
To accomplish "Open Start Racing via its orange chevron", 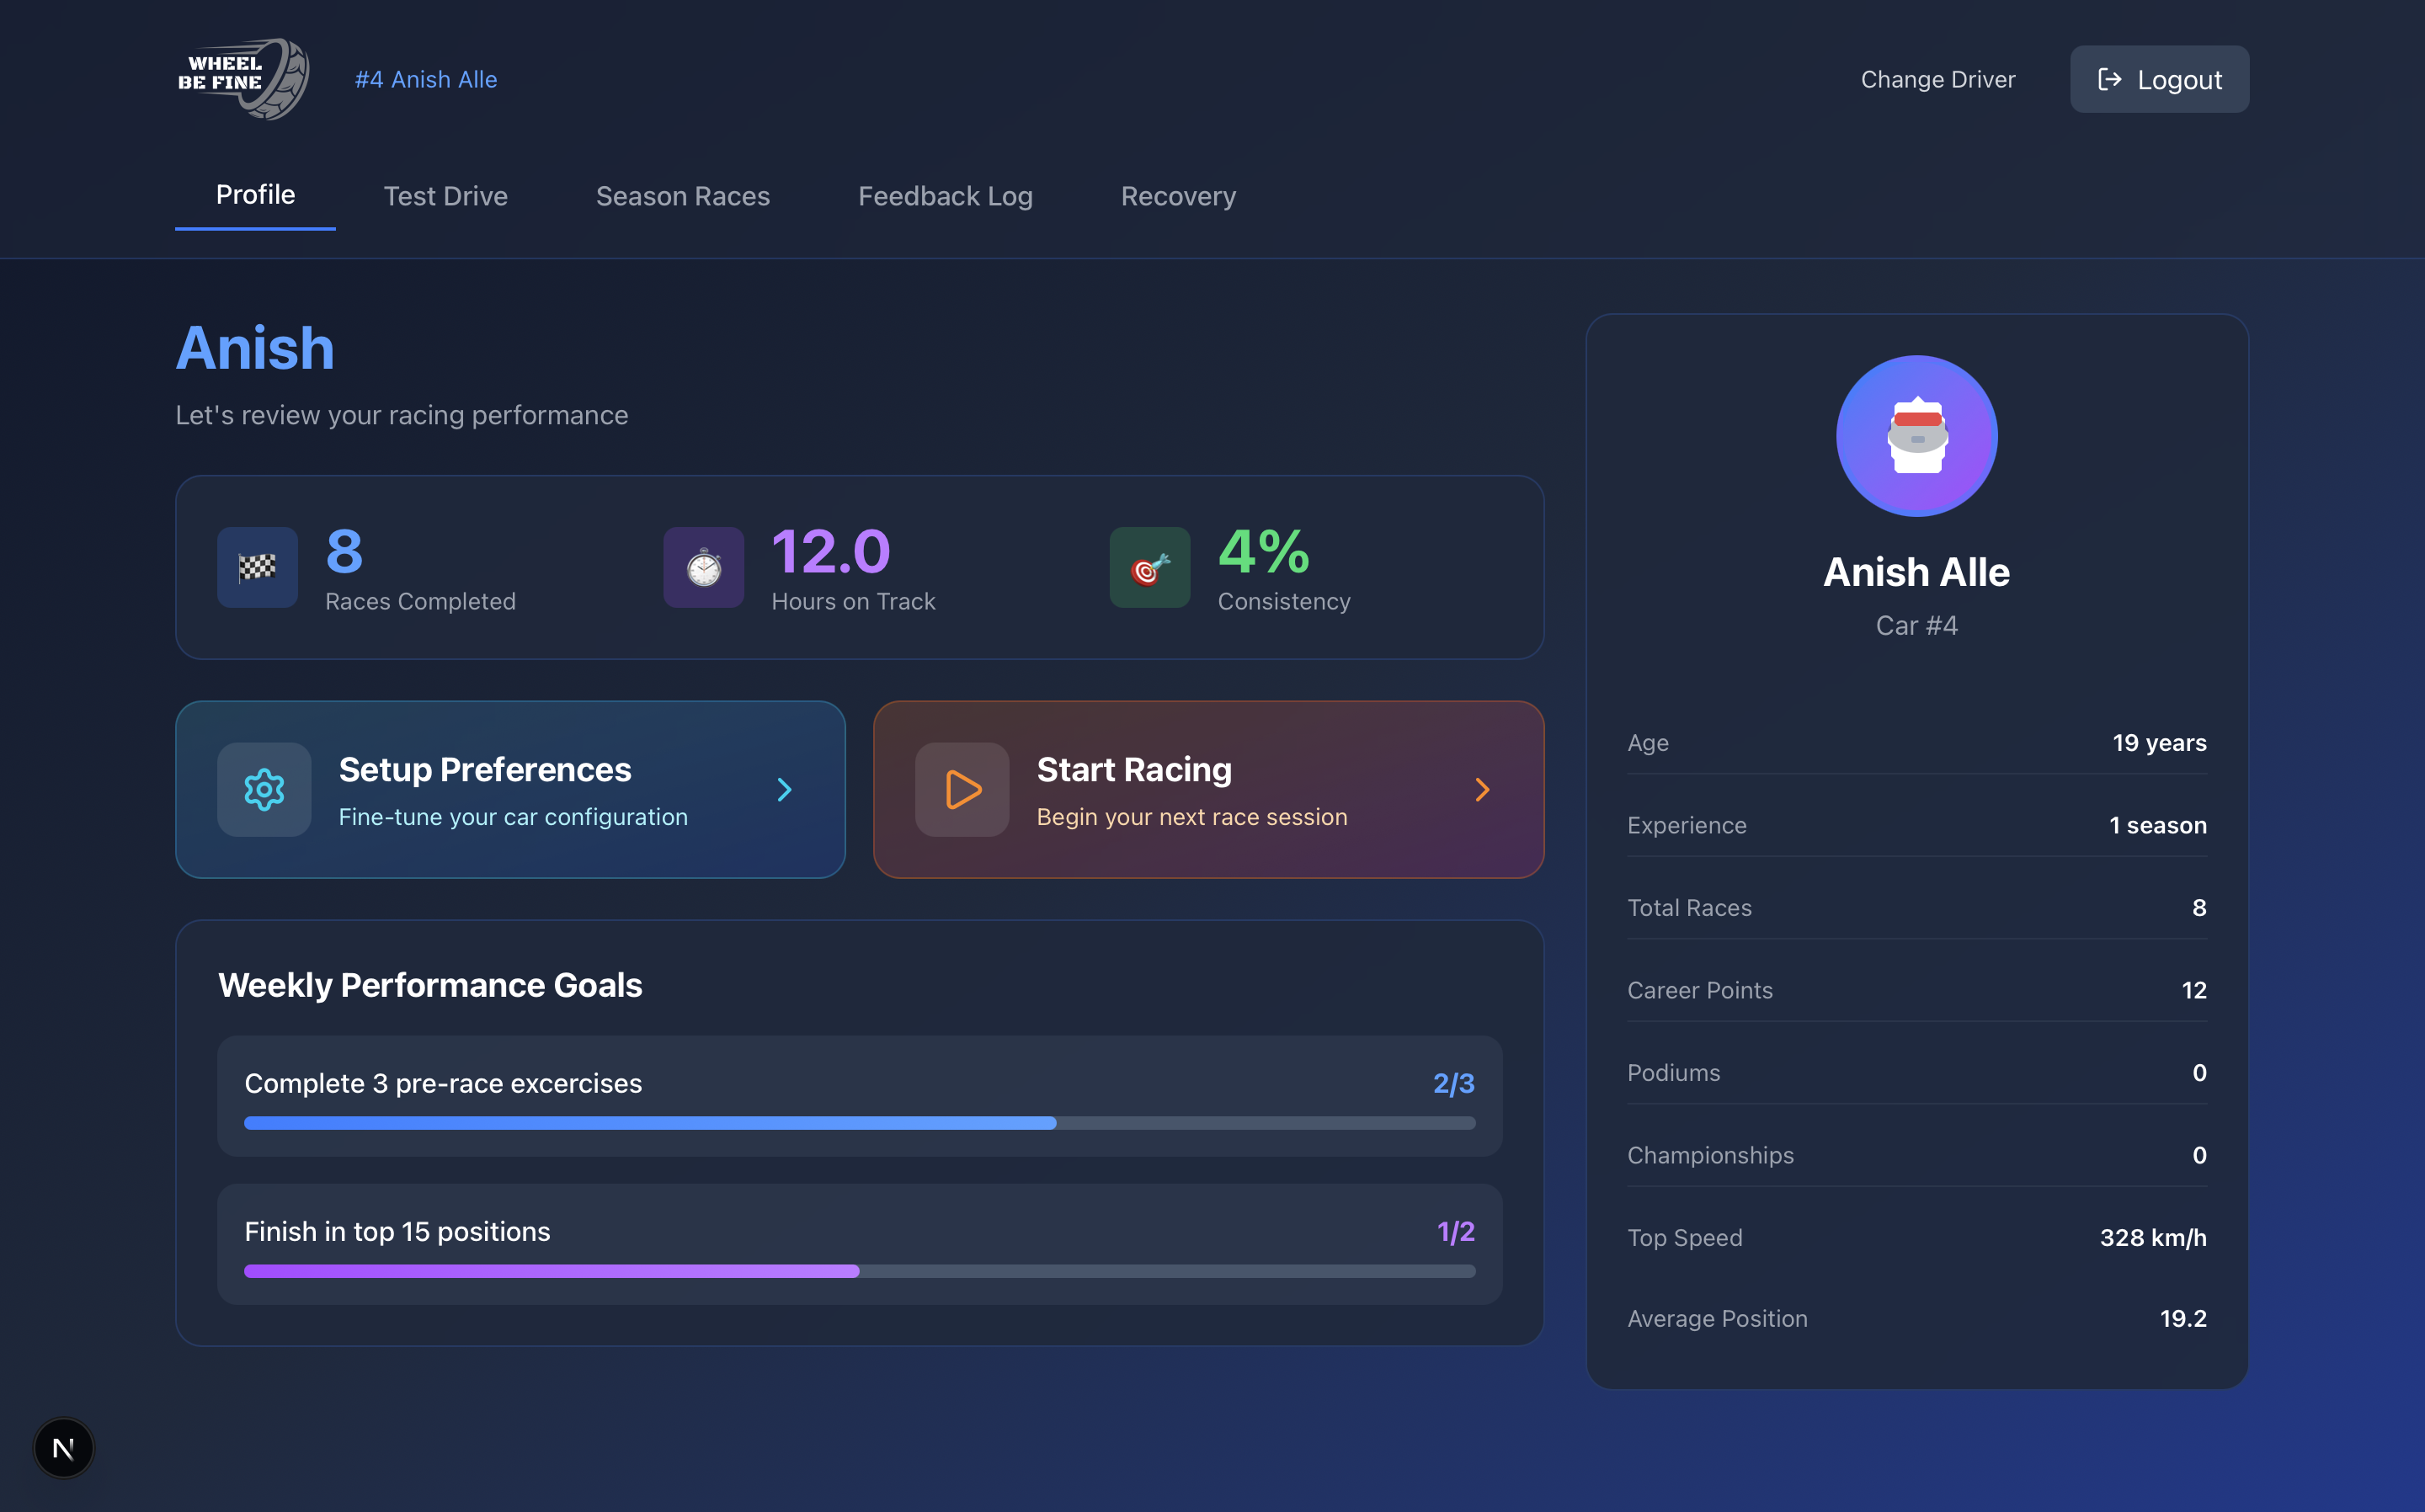I will [1482, 790].
